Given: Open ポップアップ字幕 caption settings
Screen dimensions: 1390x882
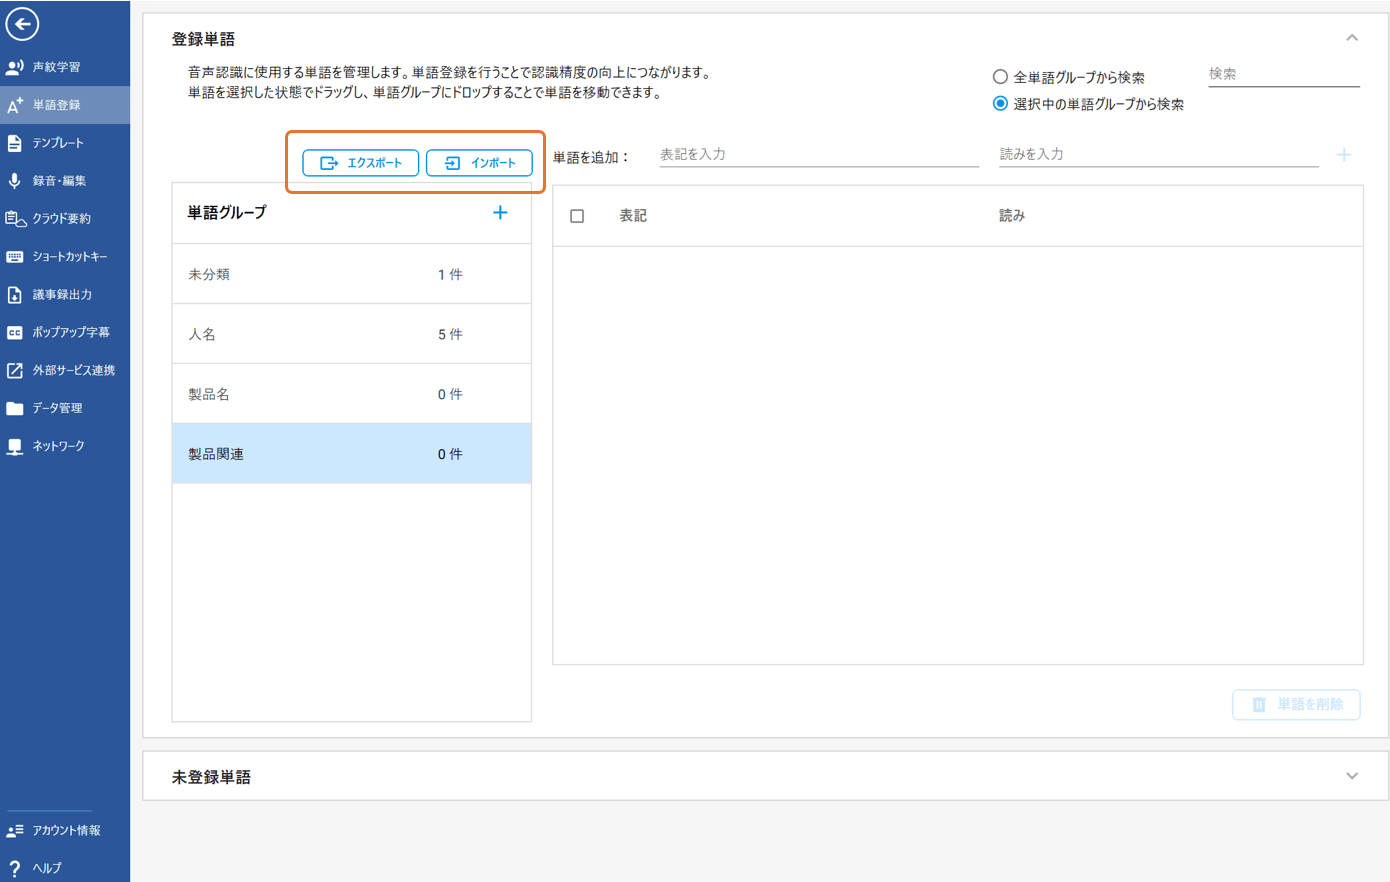Looking at the screenshot, I should (70, 332).
